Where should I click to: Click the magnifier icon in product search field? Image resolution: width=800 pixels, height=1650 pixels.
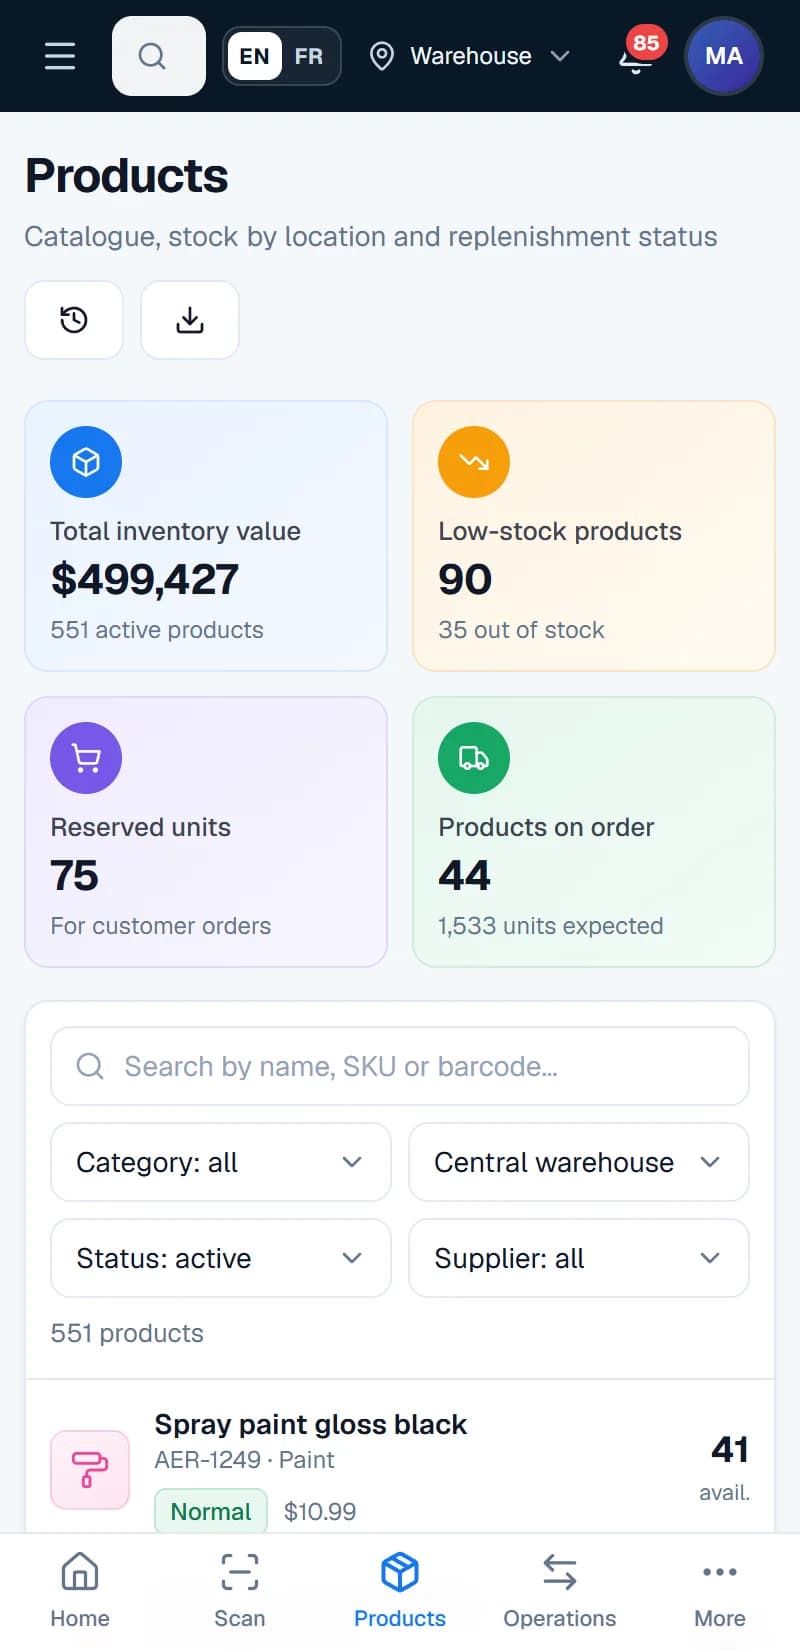tap(90, 1066)
